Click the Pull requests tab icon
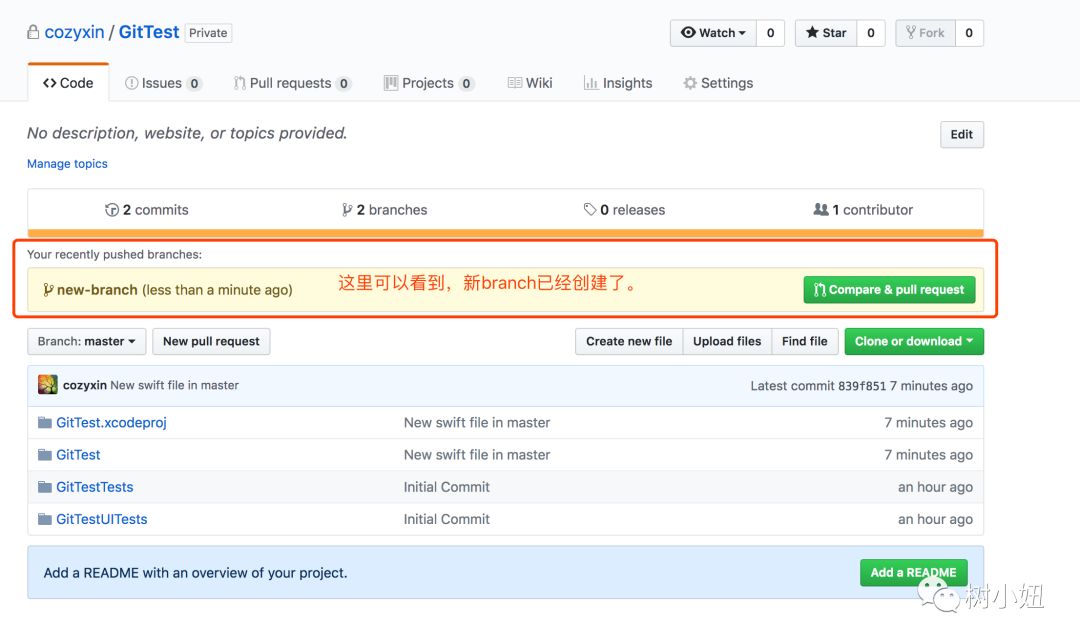The height and width of the screenshot is (644, 1080). 239,83
